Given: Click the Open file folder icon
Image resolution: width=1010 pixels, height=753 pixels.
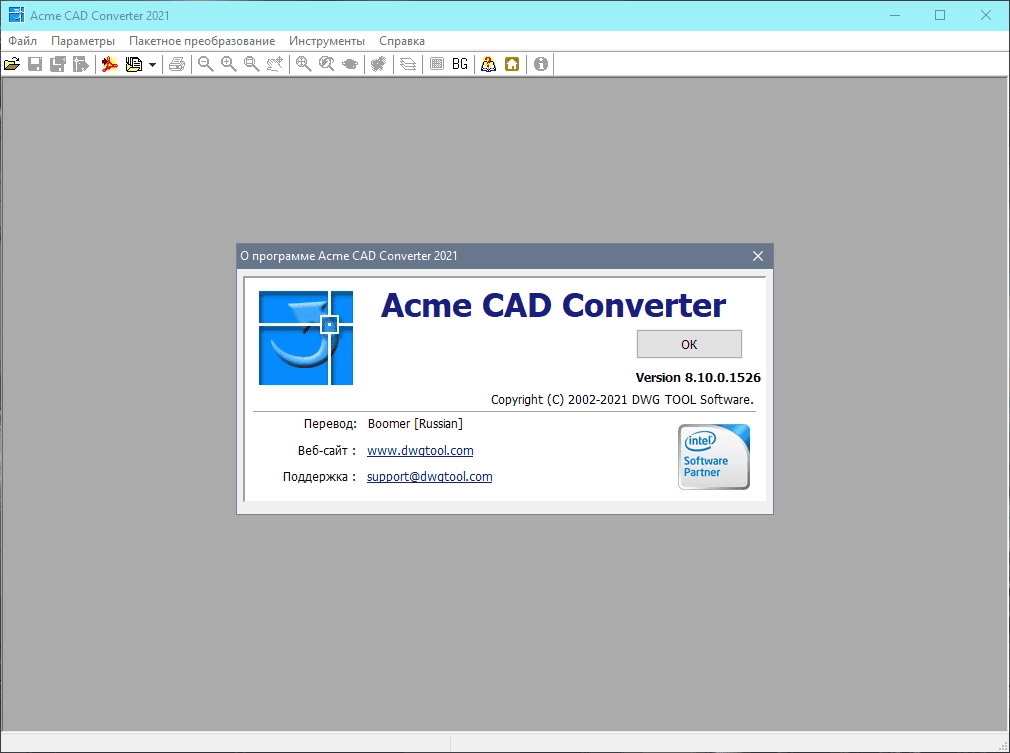Looking at the screenshot, I should point(12,64).
